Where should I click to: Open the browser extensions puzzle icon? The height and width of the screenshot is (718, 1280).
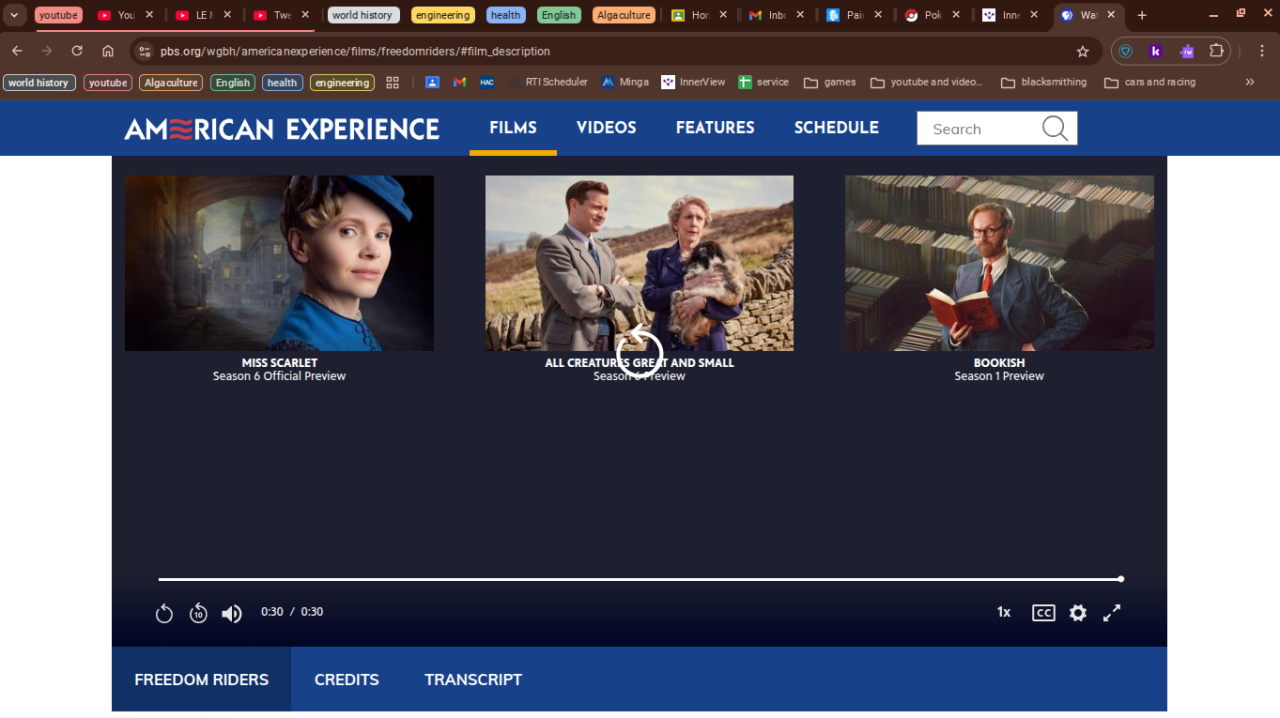click(x=1217, y=51)
